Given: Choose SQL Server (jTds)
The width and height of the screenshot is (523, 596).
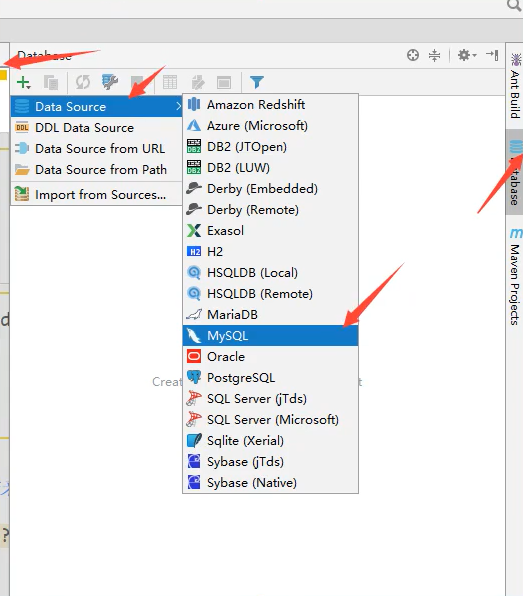Looking at the screenshot, I should [270, 399].
